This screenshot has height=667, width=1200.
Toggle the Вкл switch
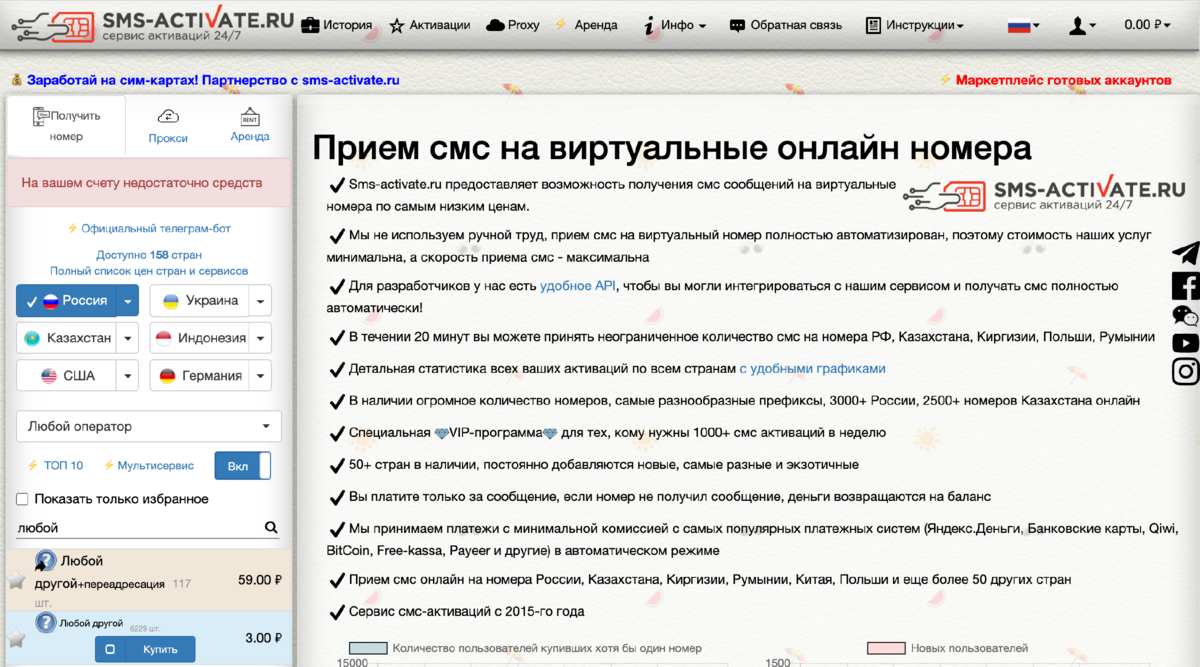tap(243, 466)
